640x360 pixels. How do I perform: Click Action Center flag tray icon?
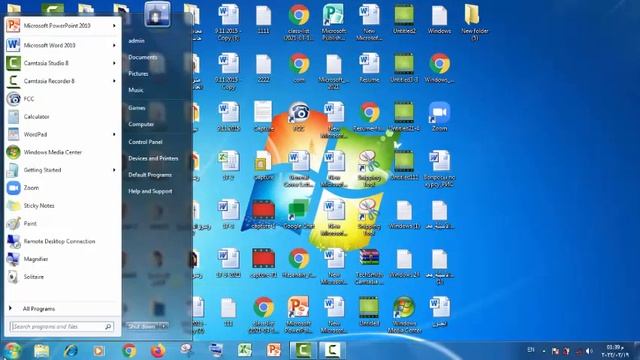(555, 351)
